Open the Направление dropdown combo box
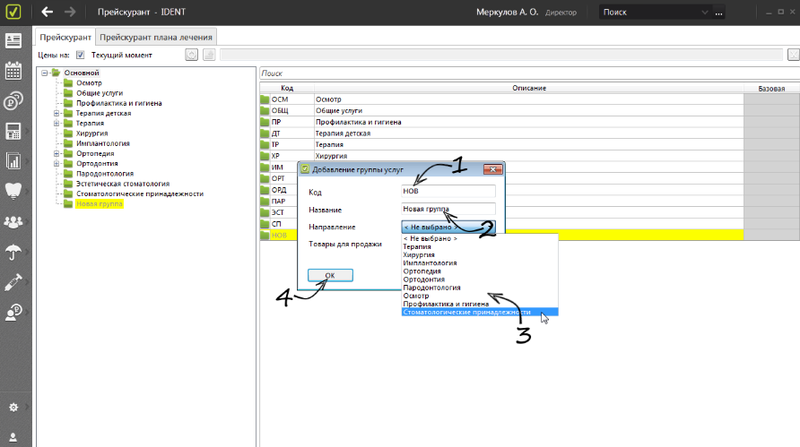 click(447, 227)
